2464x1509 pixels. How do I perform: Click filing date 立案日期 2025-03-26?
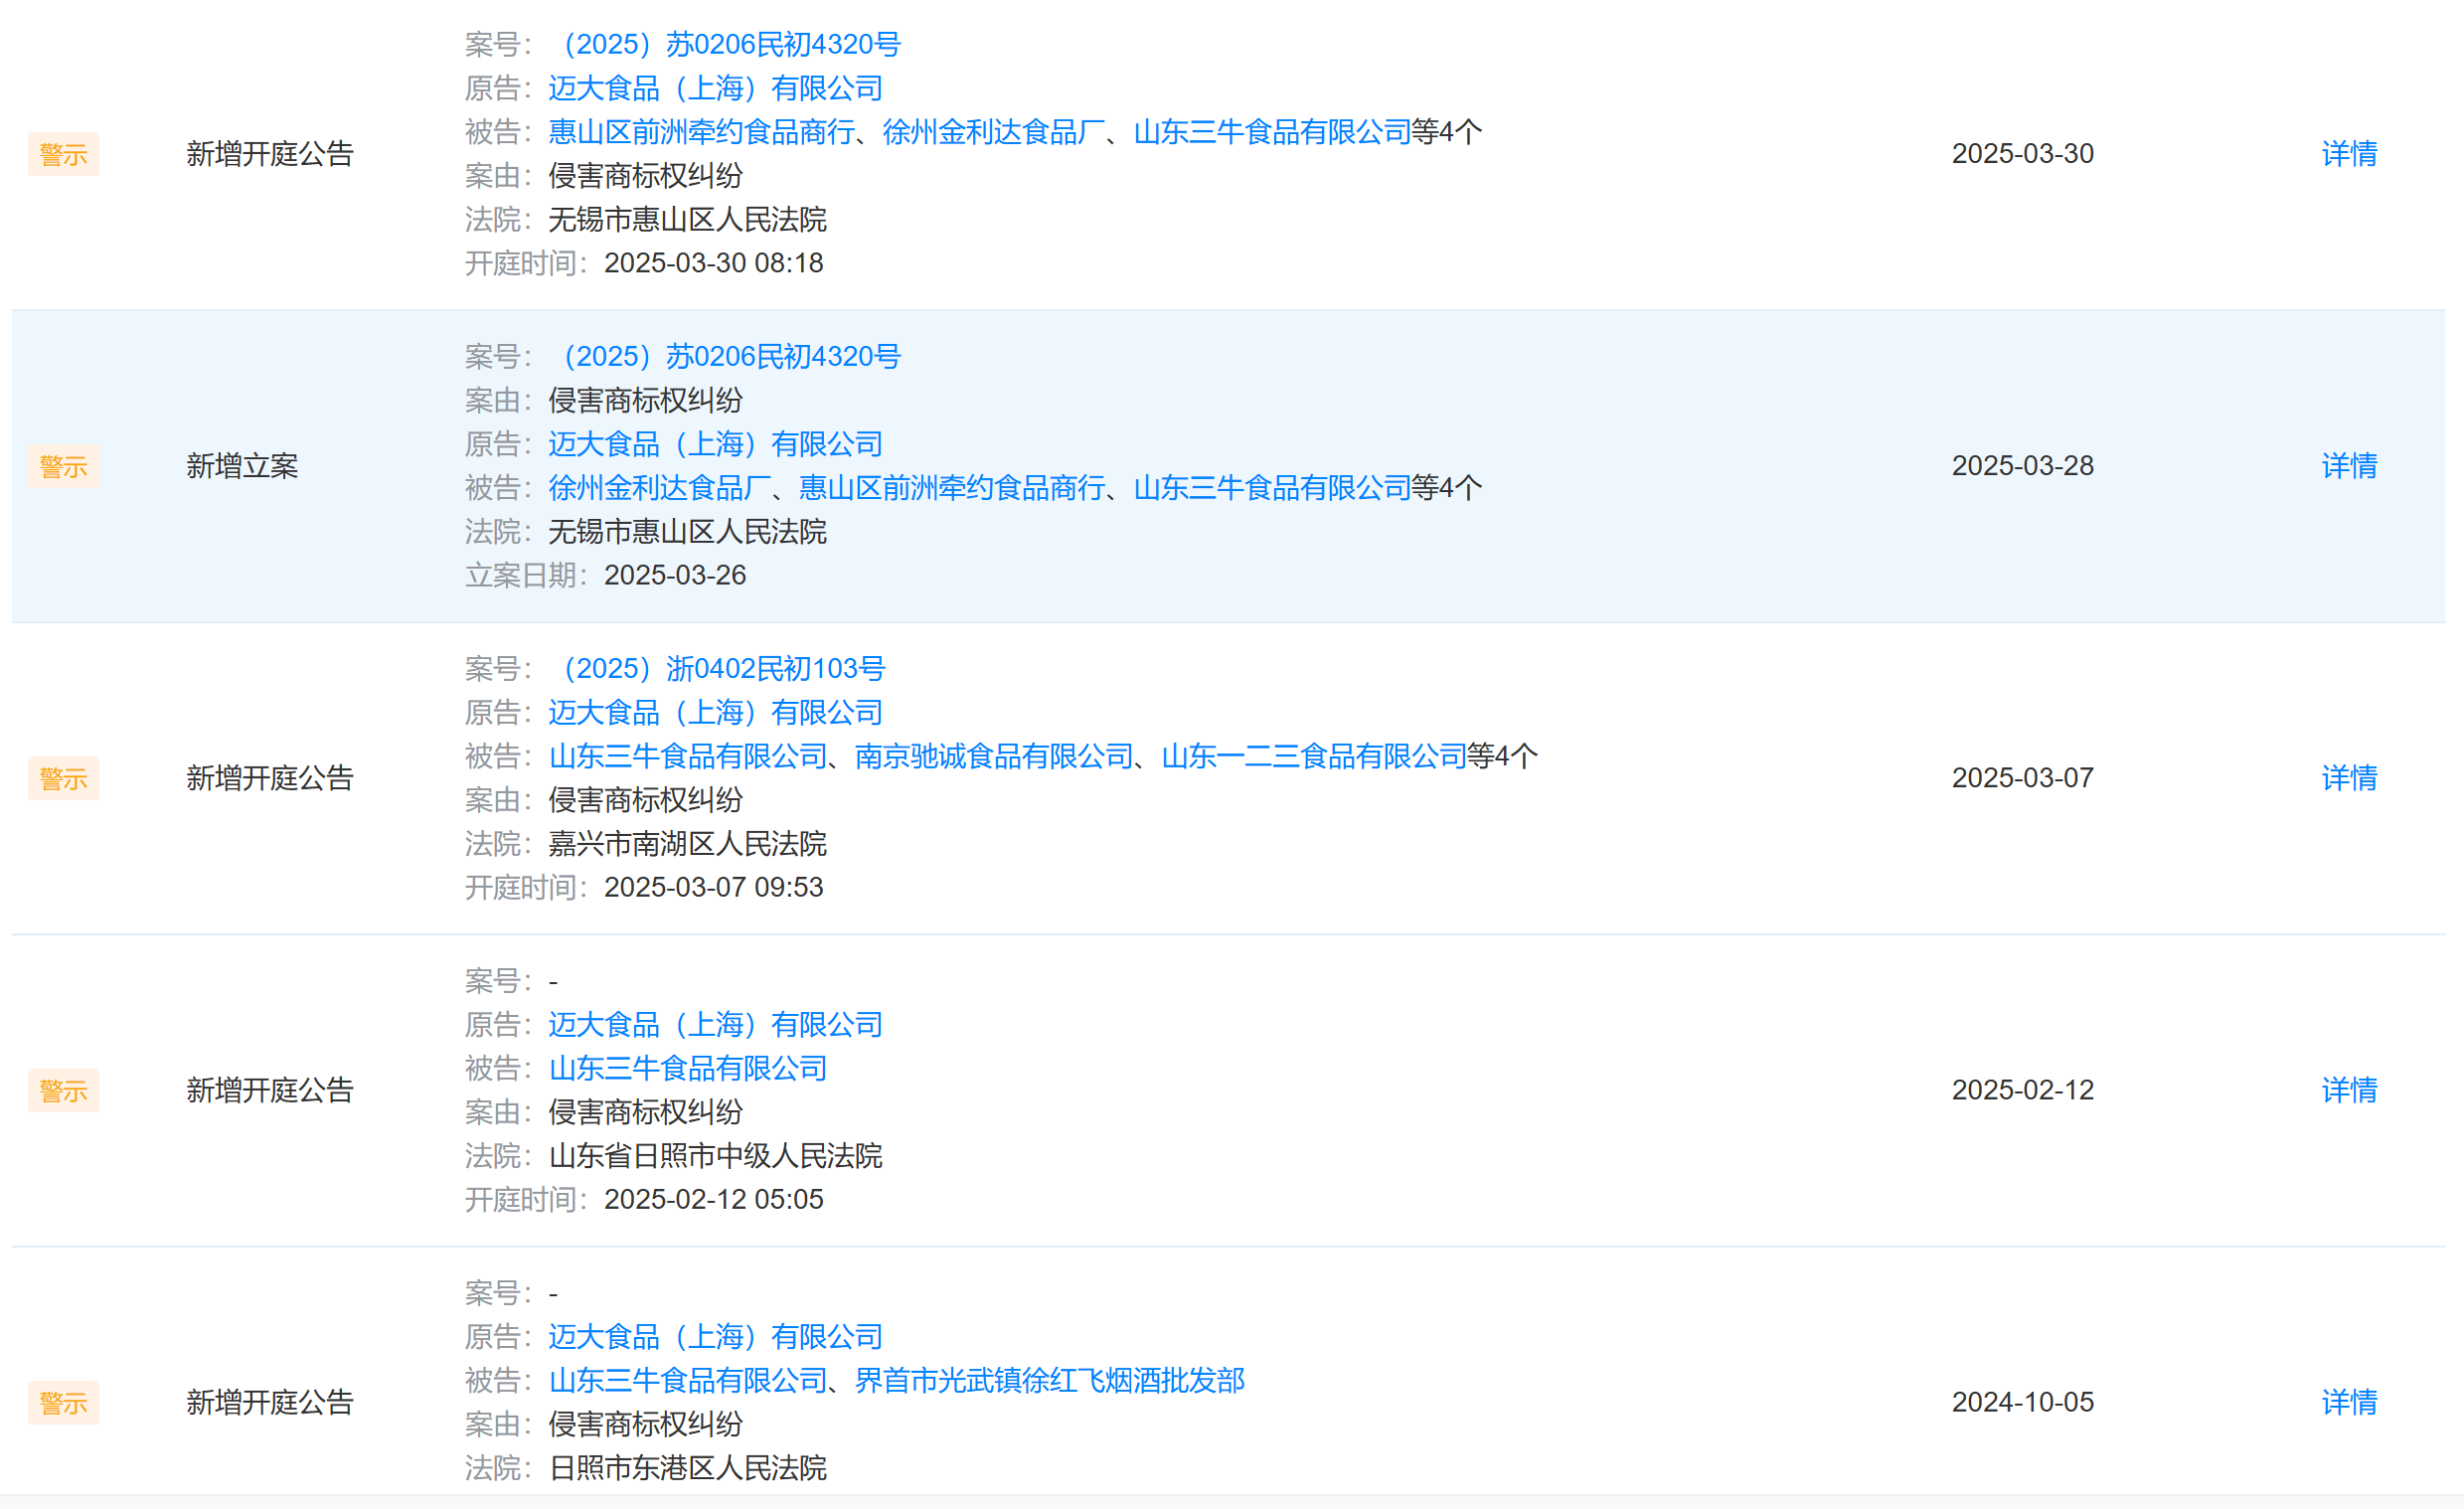[x=605, y=575]
